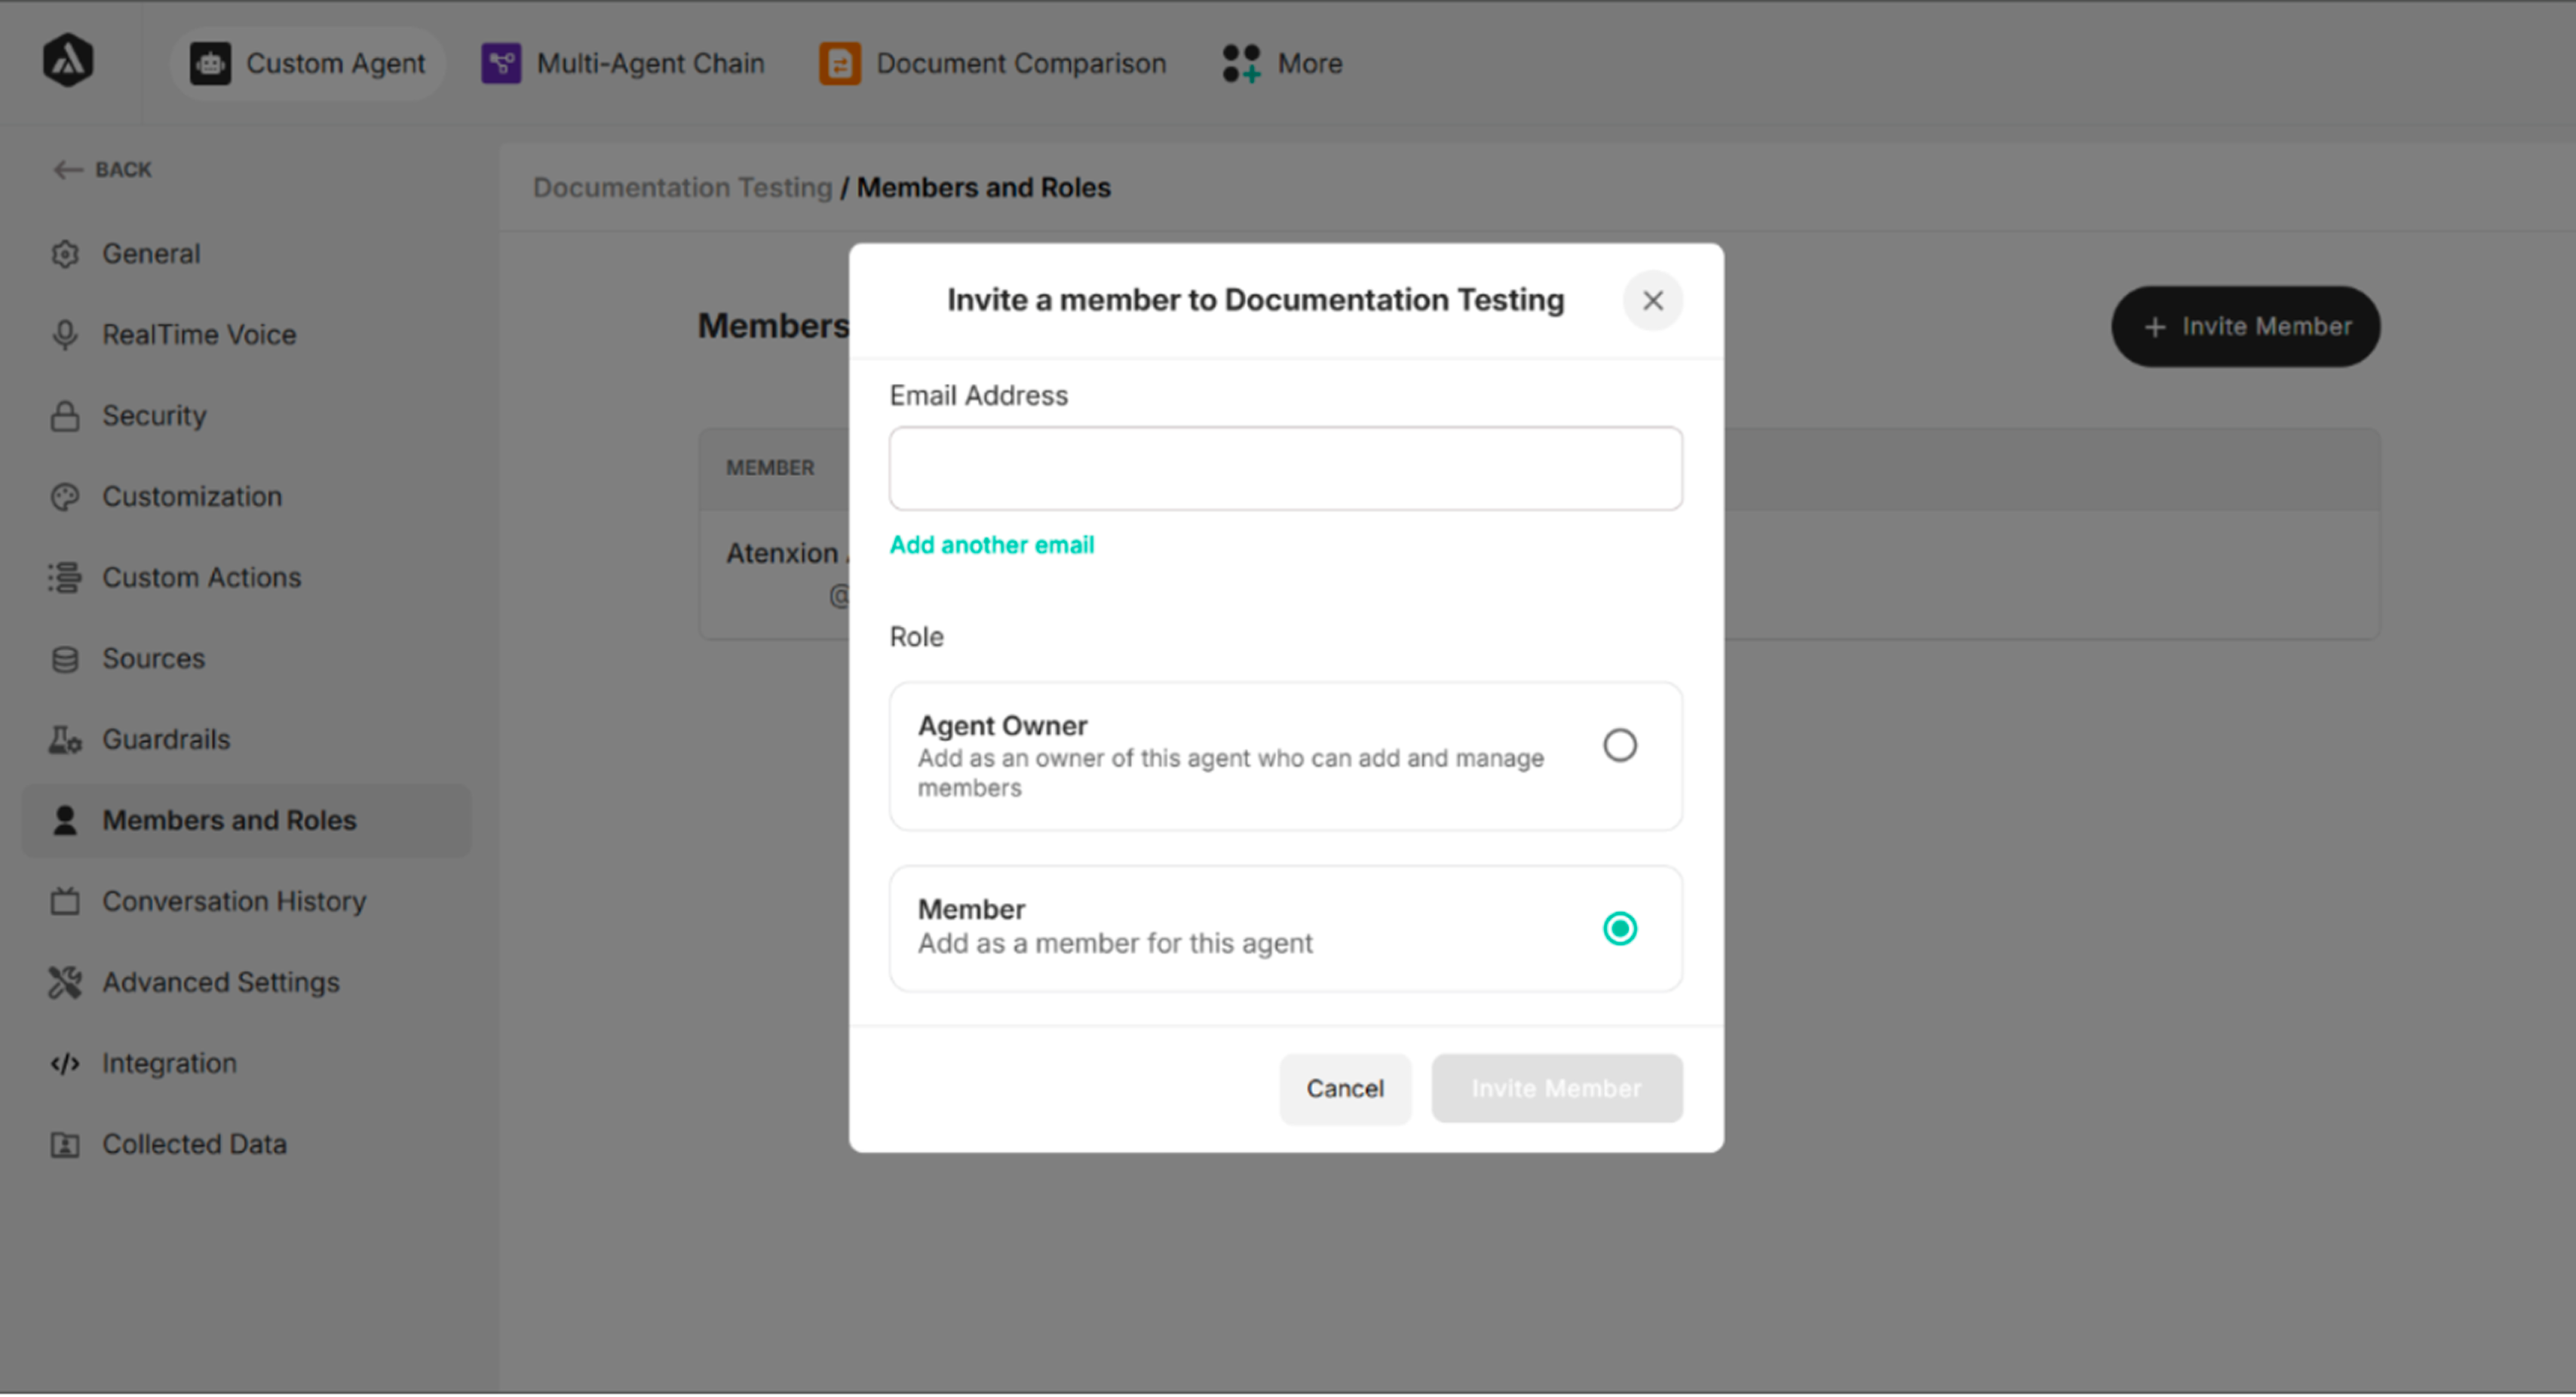Click the Conversation History calendar icon
Image resolution: width=2576 pixels, height=1397 pixels.
click(65, 902)
